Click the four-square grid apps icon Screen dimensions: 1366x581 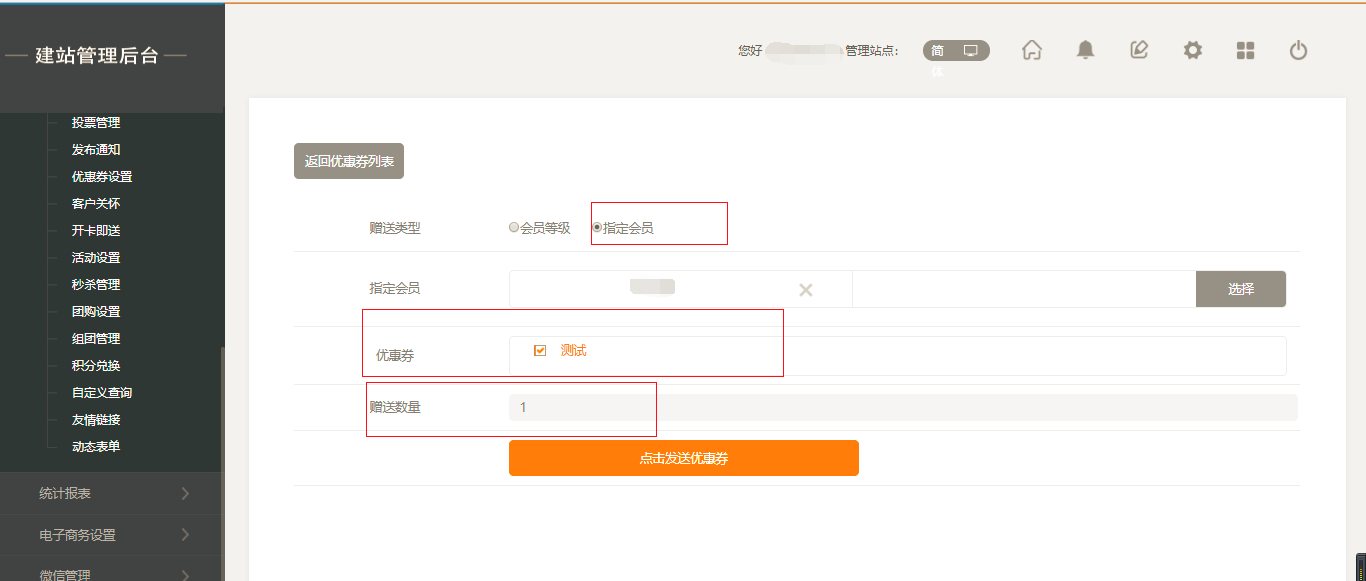tap(1245, 50)
